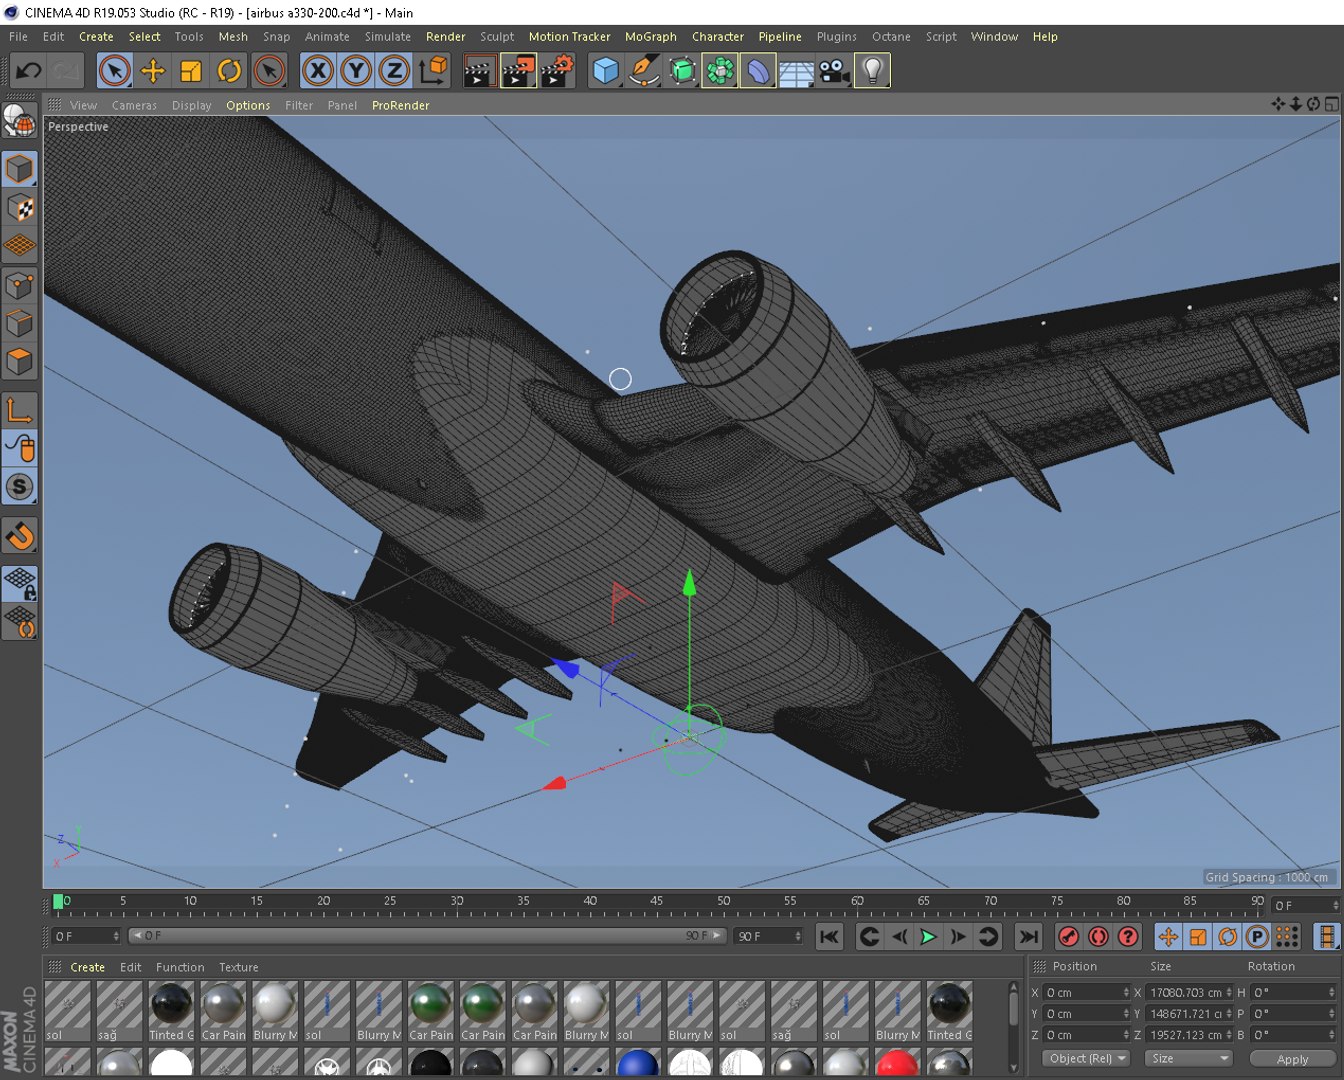The image size is (1344, 1080).
Task: Play the animation forward
Action: 929,937
